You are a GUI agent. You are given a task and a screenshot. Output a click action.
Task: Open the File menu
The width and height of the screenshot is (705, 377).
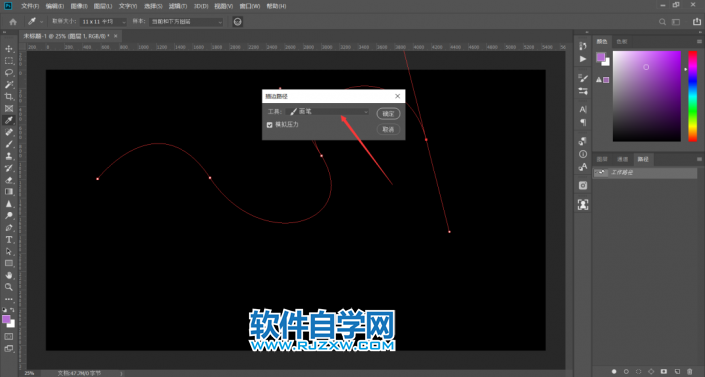30,6
